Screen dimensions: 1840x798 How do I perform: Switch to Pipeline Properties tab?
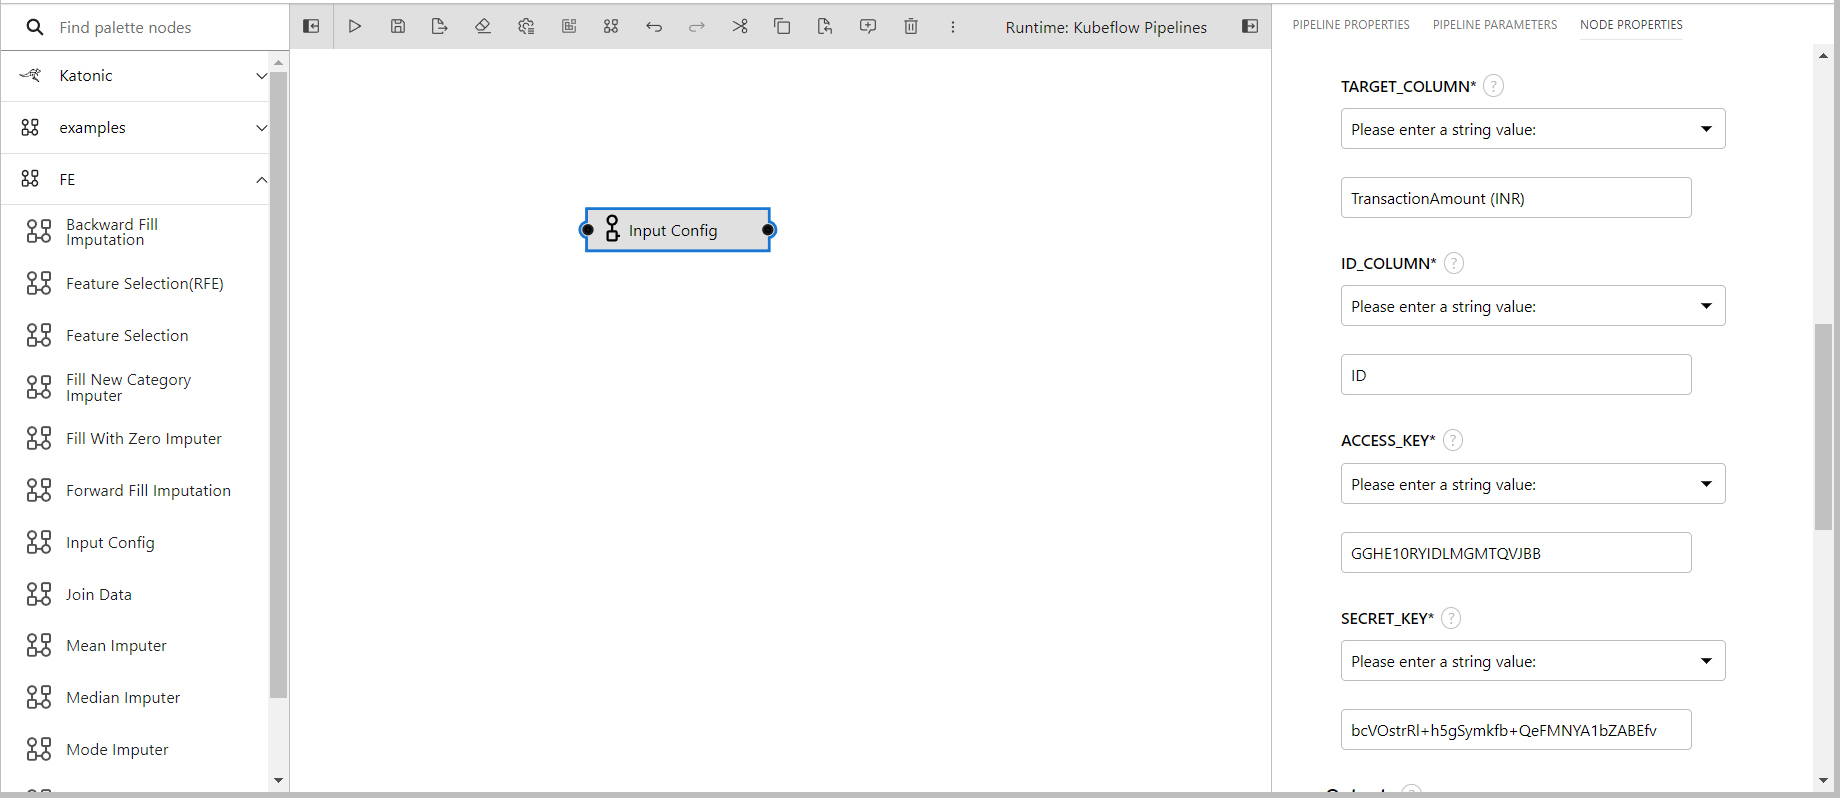[x=1351, y=25]
